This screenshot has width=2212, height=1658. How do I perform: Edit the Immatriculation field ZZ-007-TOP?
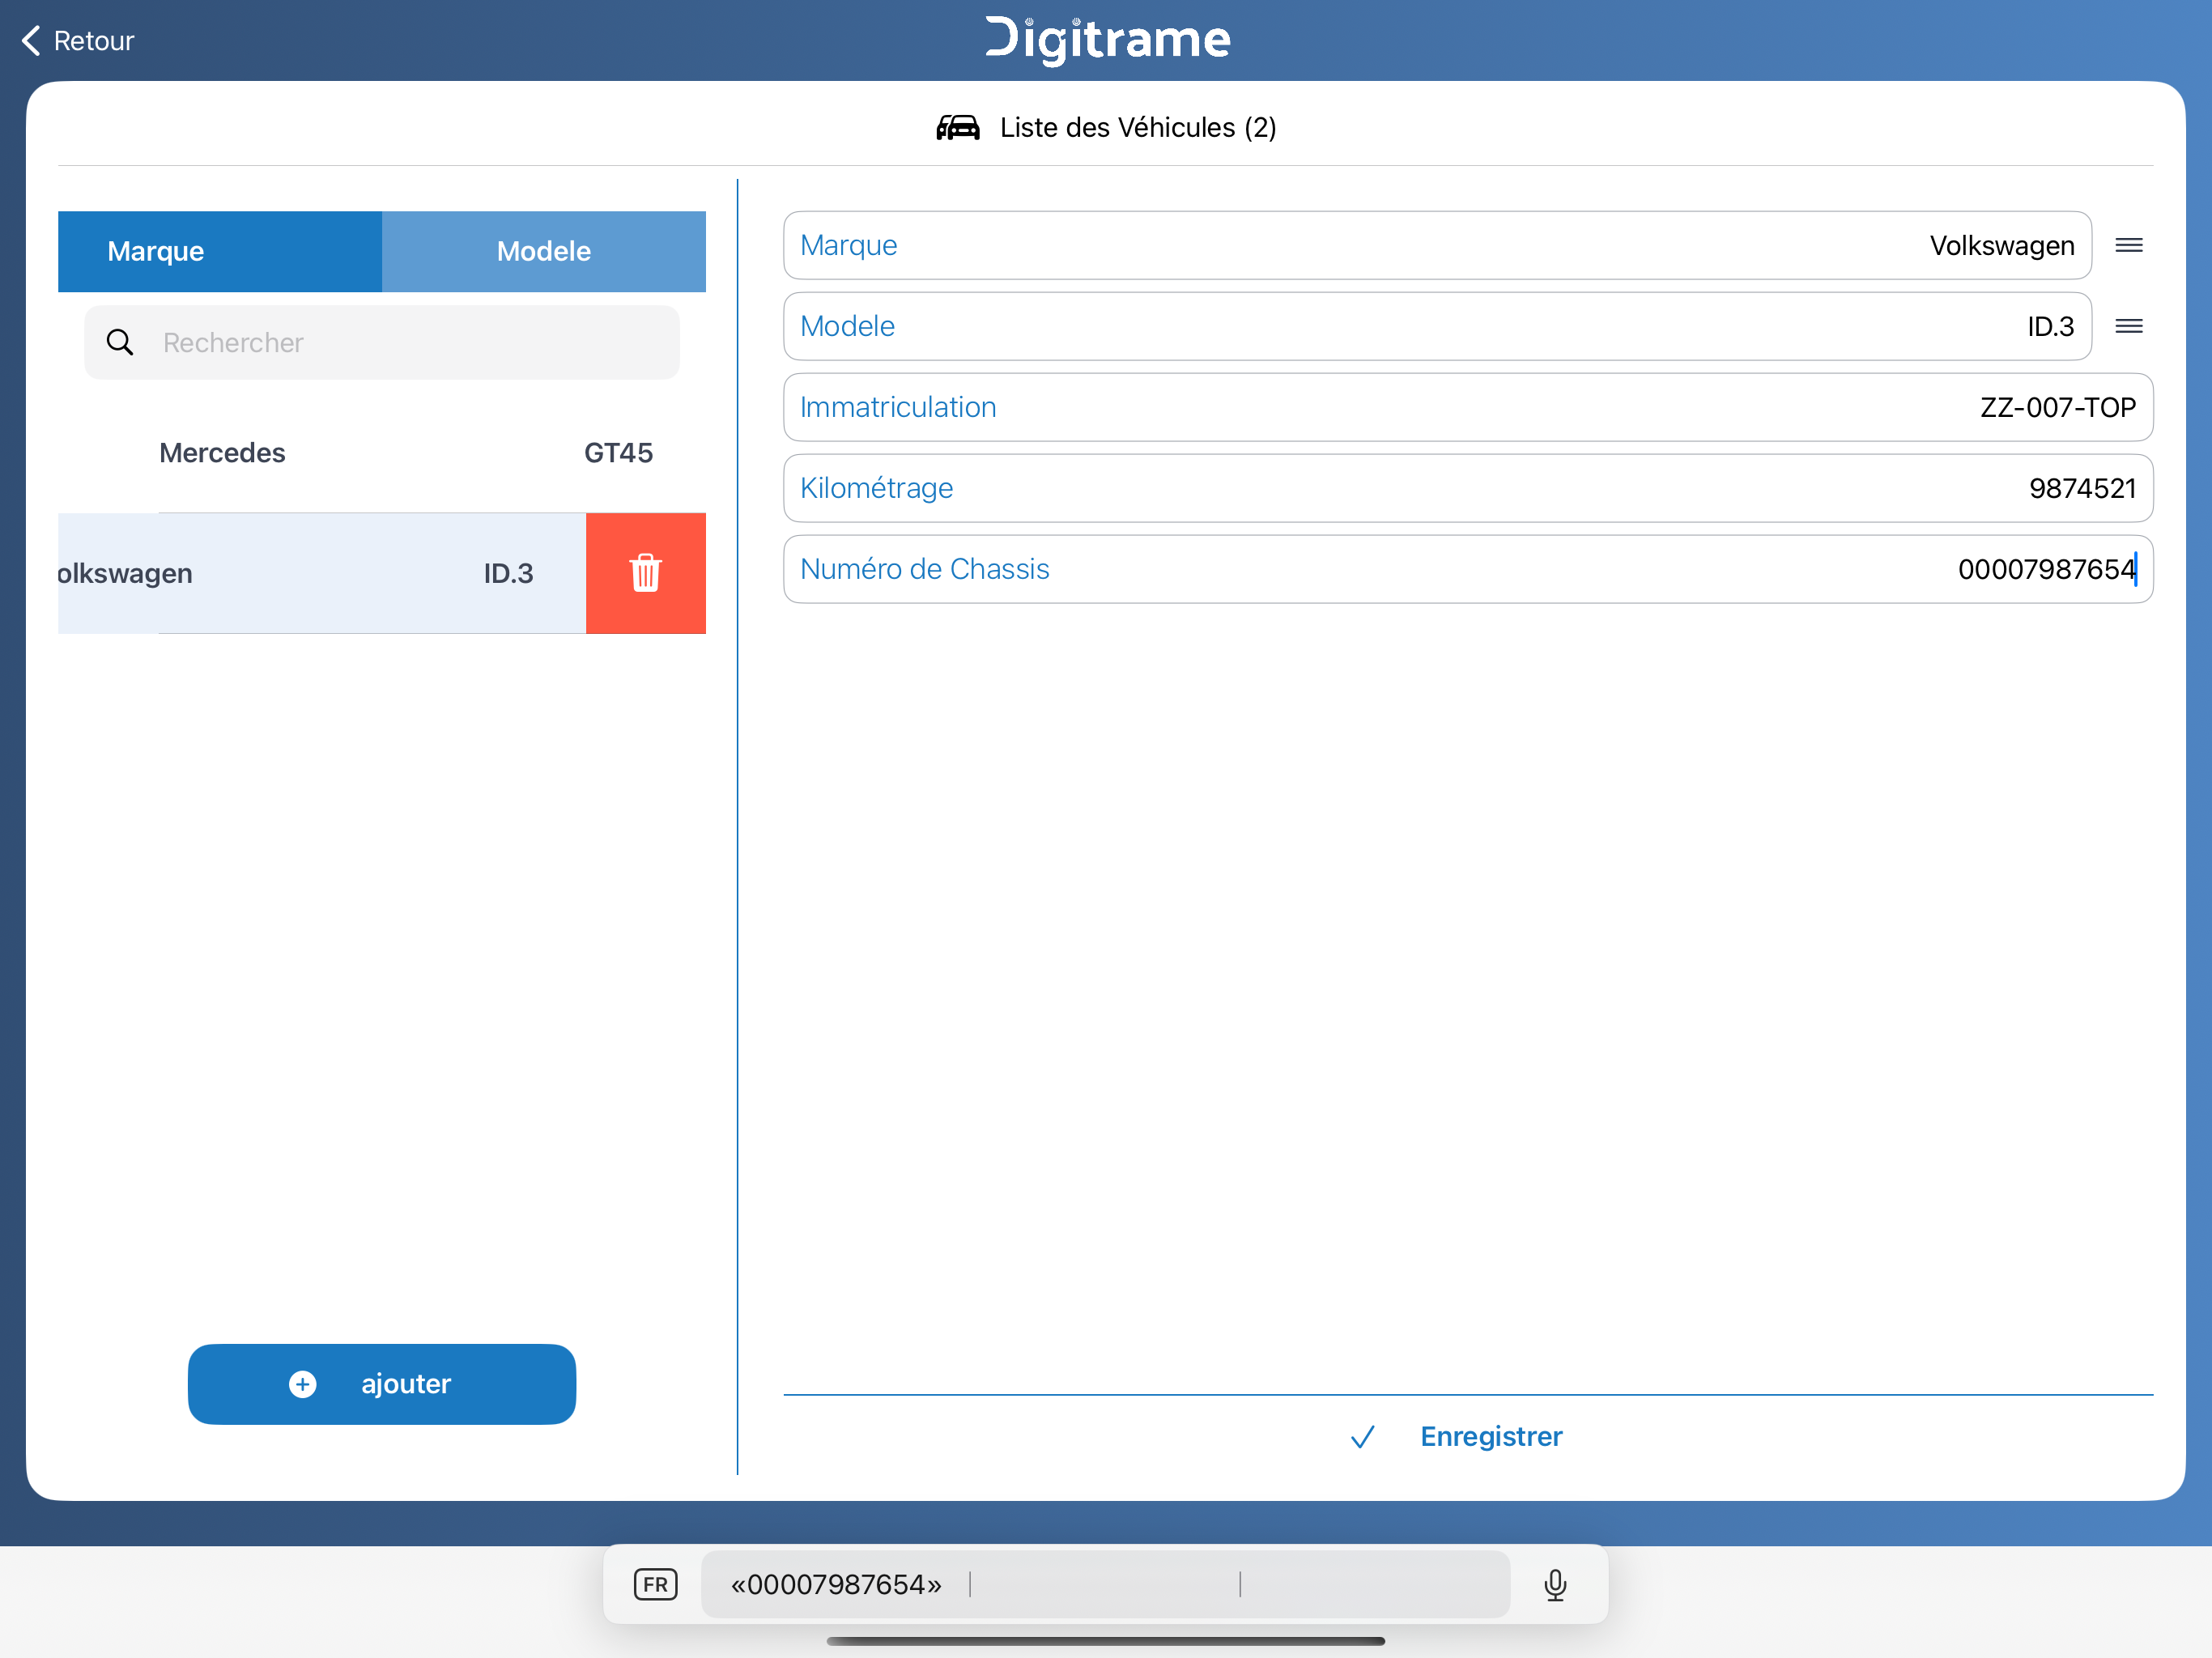(x=1468, y=407)
